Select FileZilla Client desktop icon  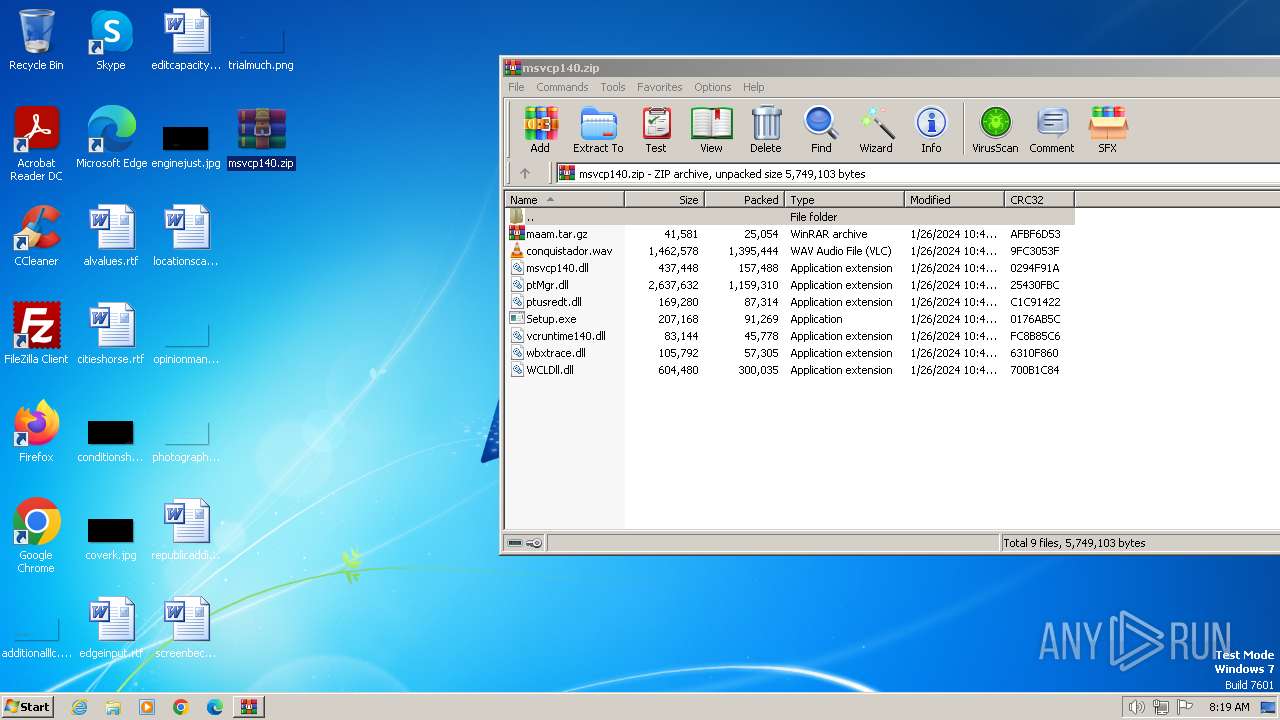[x=36, y=333]
